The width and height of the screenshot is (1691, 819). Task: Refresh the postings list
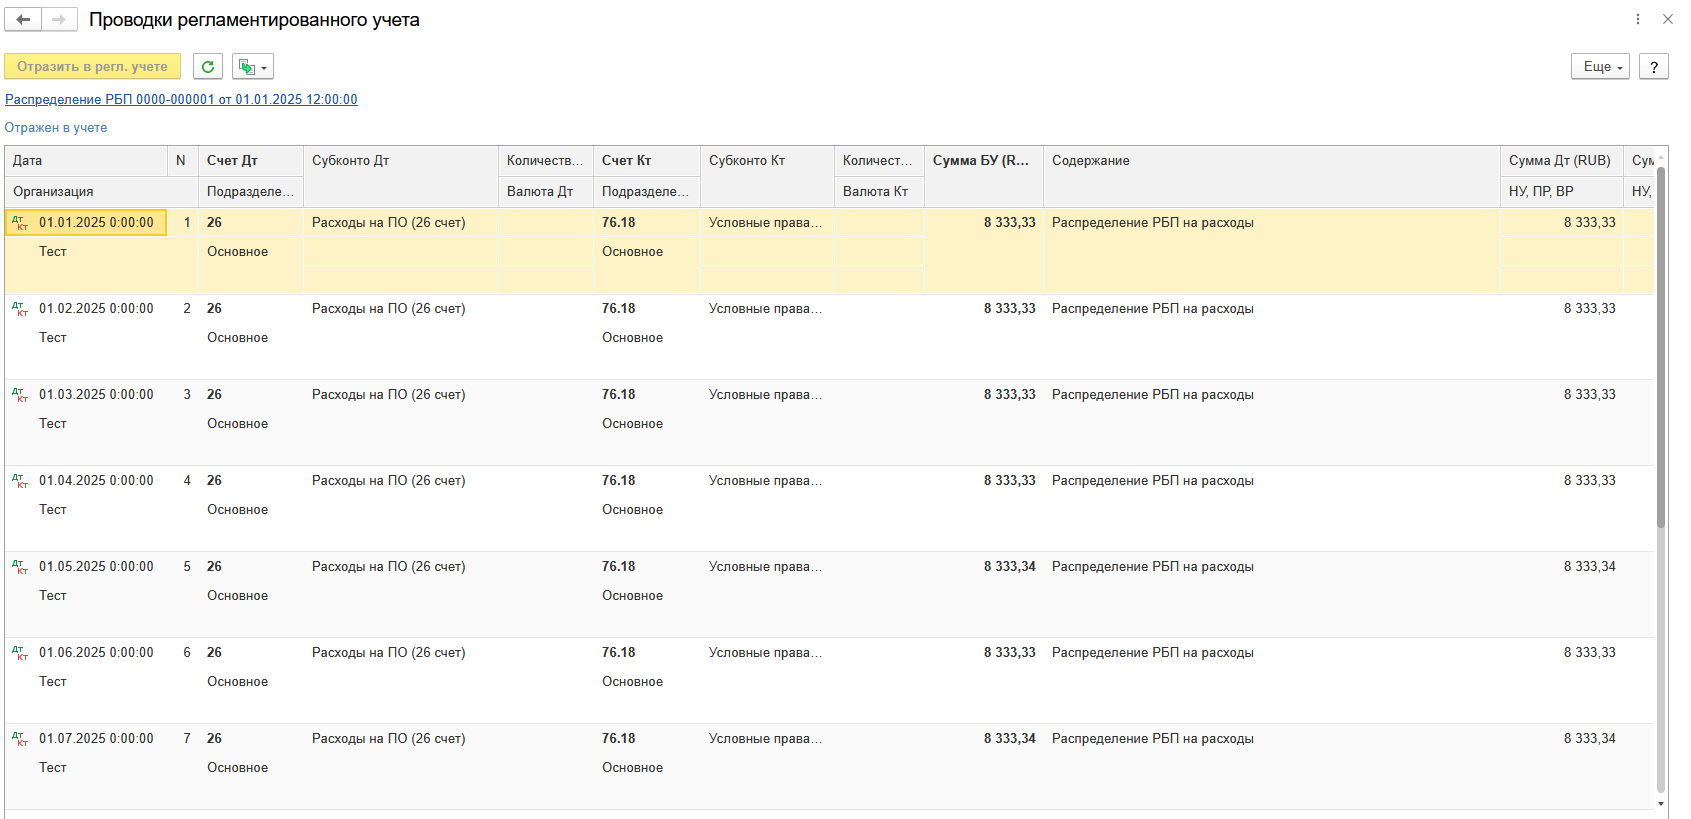click(x=208, y=66)
